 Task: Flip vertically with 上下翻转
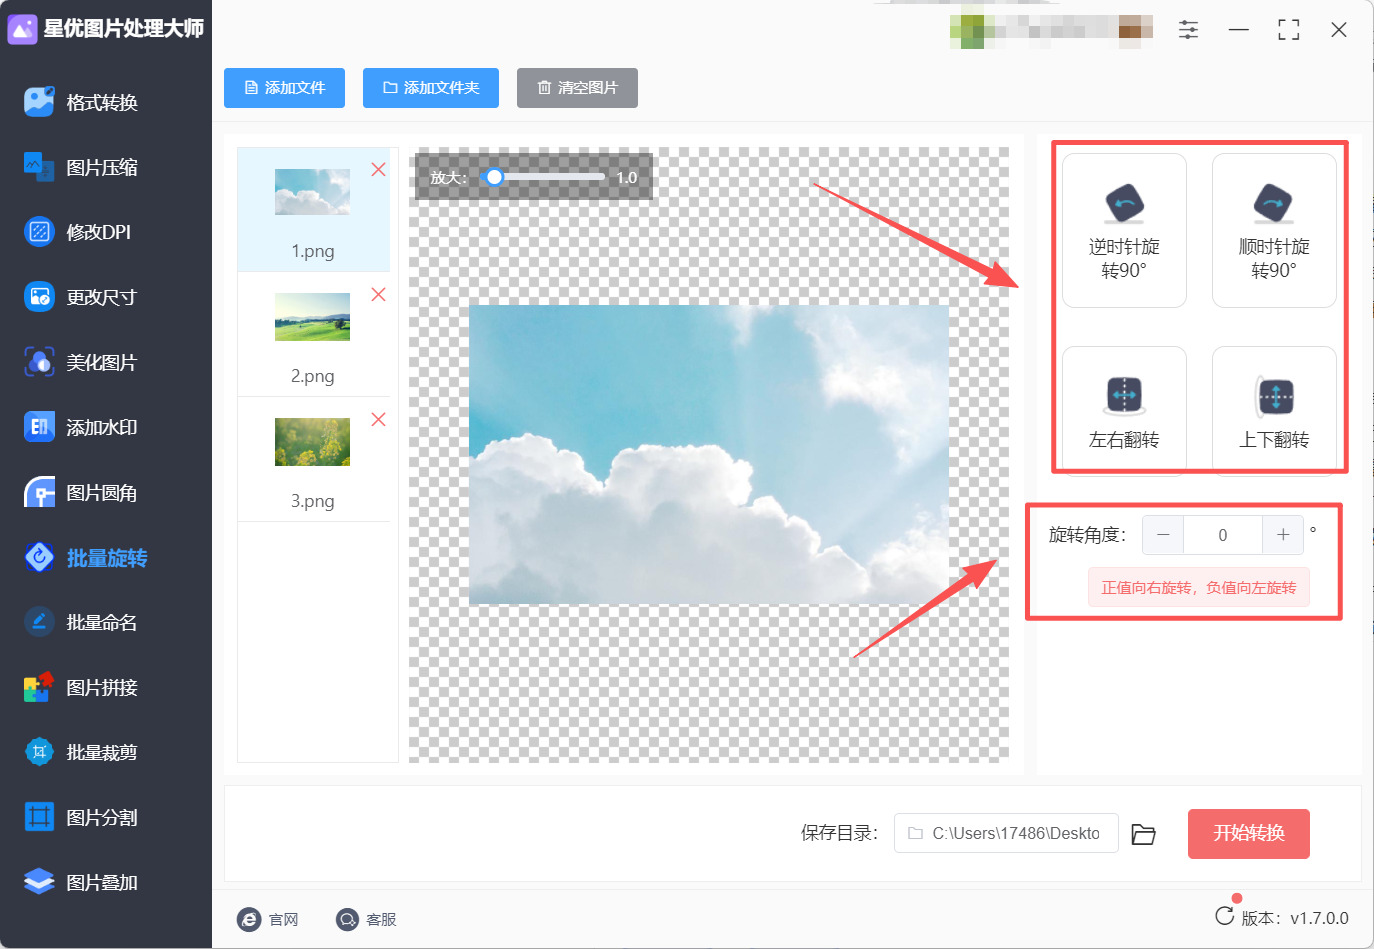click(1274, 410)
